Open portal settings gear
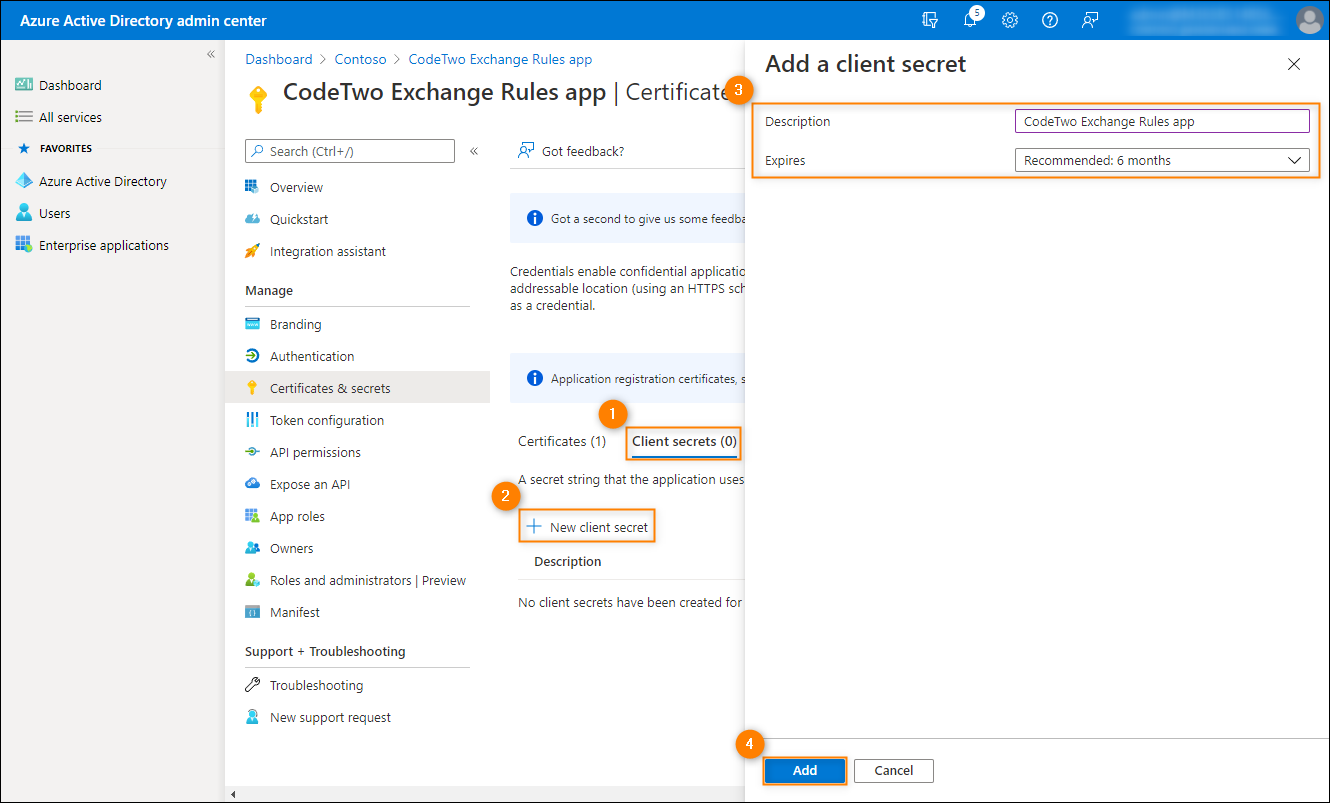Image resolution: width=1330 pixels, height=803 pixels. point(1010,20)
